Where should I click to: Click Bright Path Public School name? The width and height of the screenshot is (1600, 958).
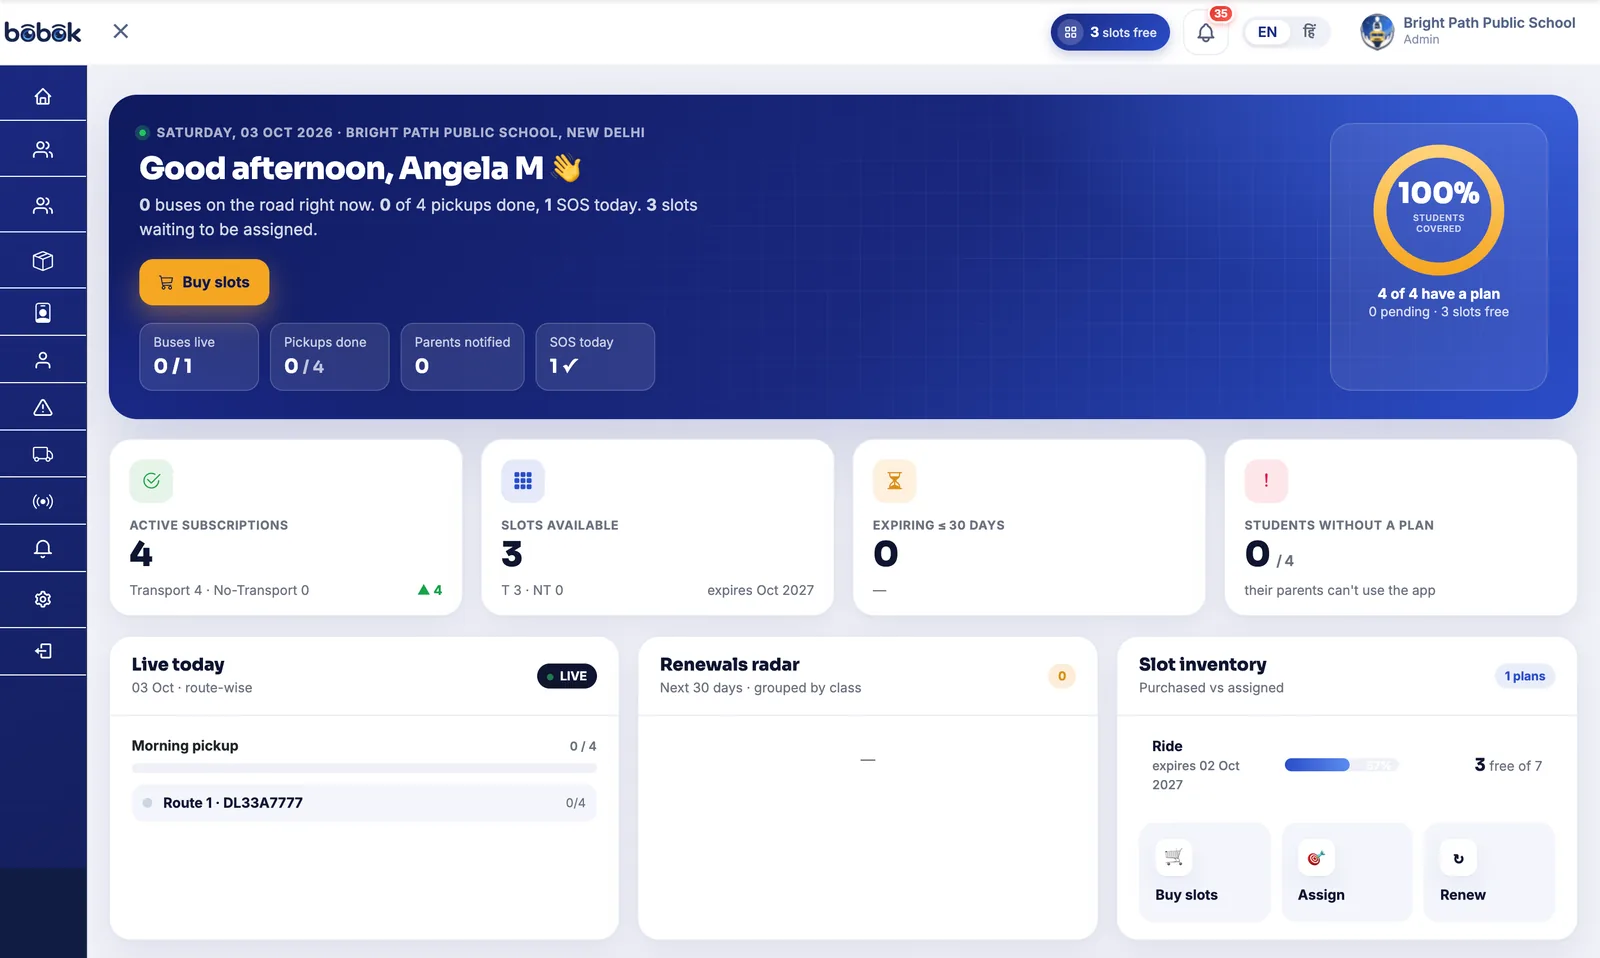tap(1489, 23)
